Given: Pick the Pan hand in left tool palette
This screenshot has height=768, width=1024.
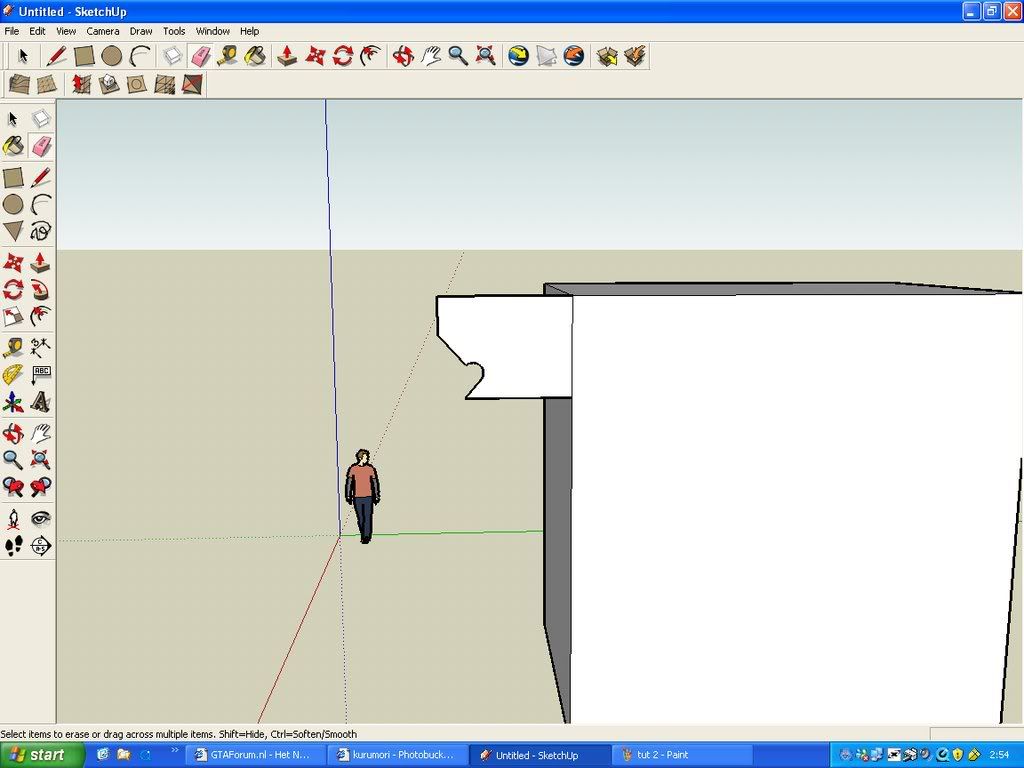Looking at the screenshot, I should coord(40,433).
